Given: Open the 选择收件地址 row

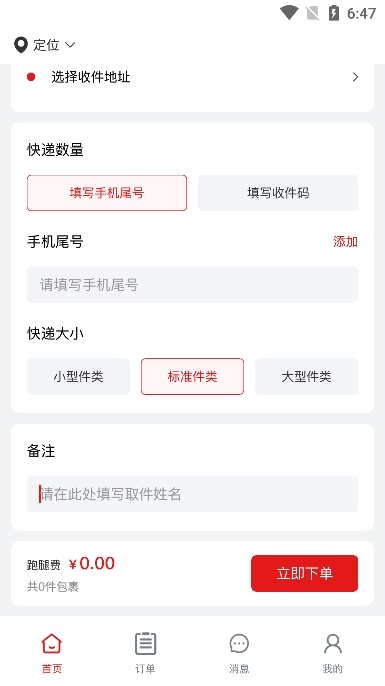Looking at the screenshot, I should pos(192,77).
